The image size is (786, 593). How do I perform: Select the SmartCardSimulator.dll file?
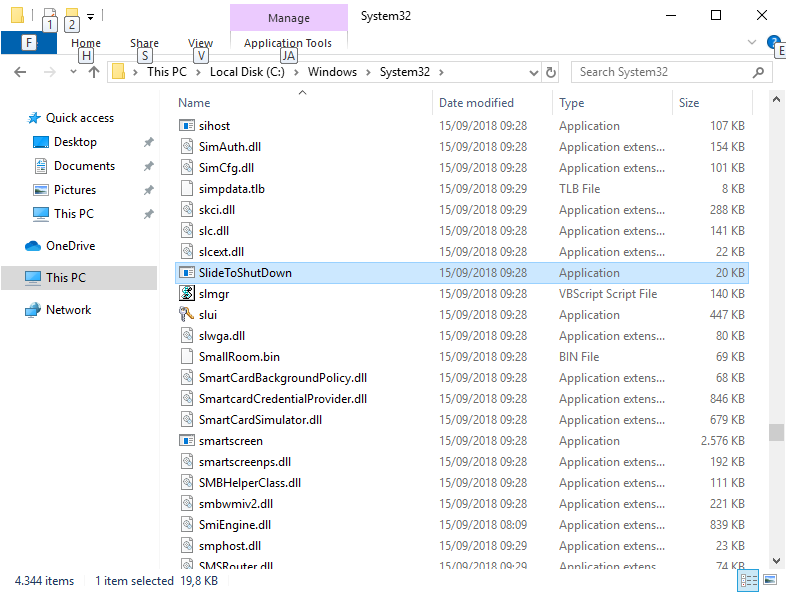pyautogui.click(x=462, y=420)
